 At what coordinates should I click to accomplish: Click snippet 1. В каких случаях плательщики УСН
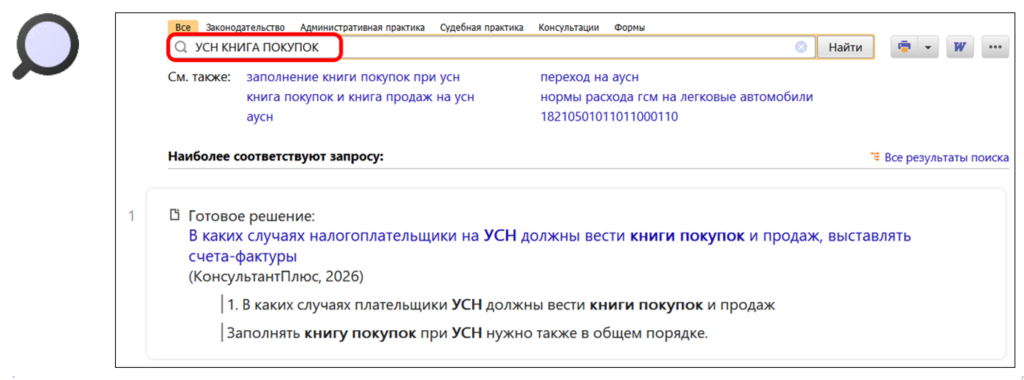500,305
